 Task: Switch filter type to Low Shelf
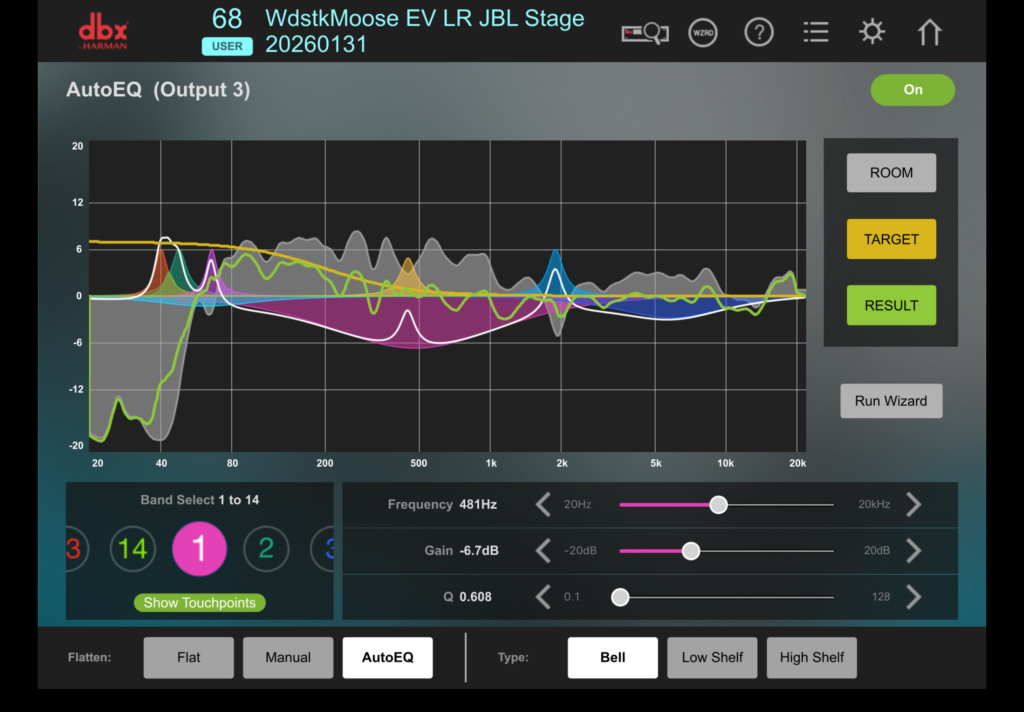[x=712, y=657]
